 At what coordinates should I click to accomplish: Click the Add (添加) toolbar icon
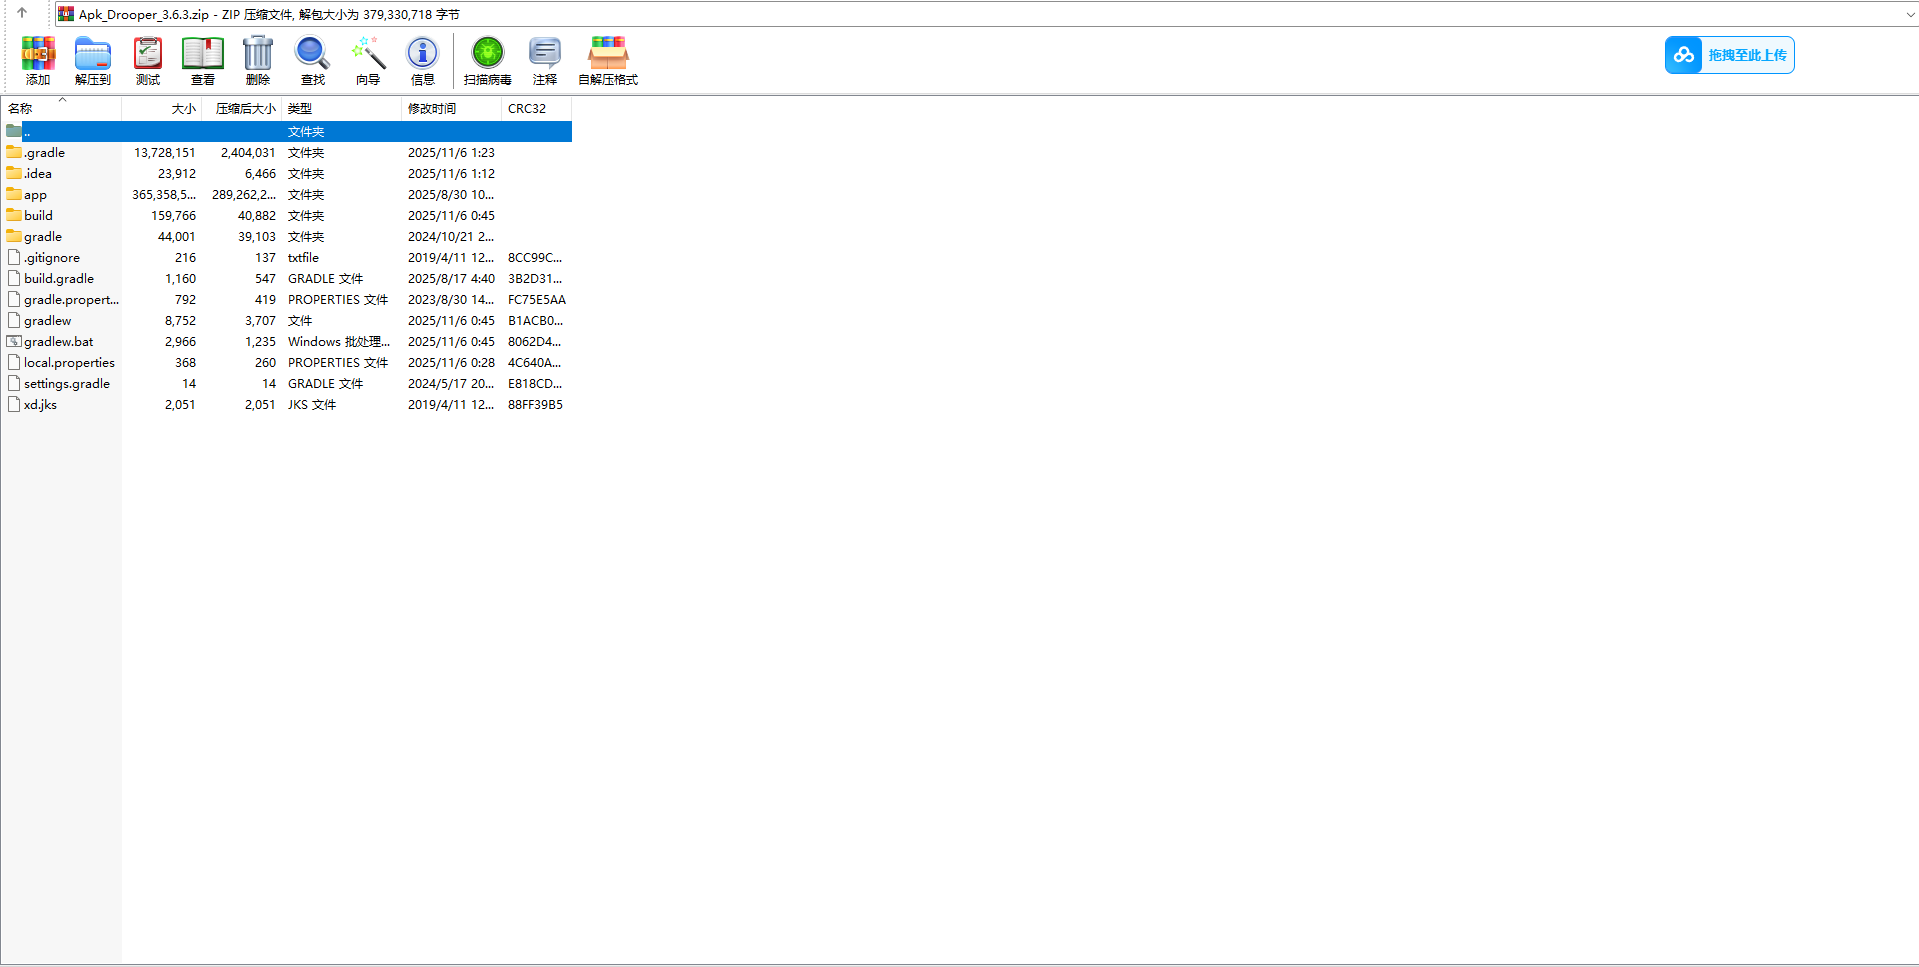point(38,60)
